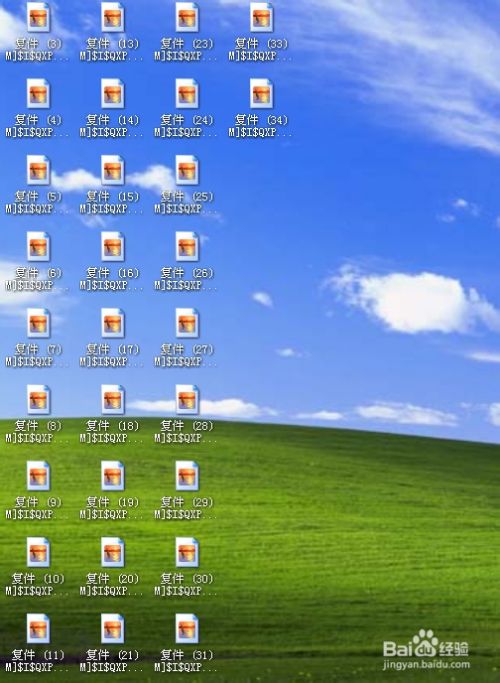
Task: Select the 复件 (5) file icon
Action: click(x=38, y=170)
